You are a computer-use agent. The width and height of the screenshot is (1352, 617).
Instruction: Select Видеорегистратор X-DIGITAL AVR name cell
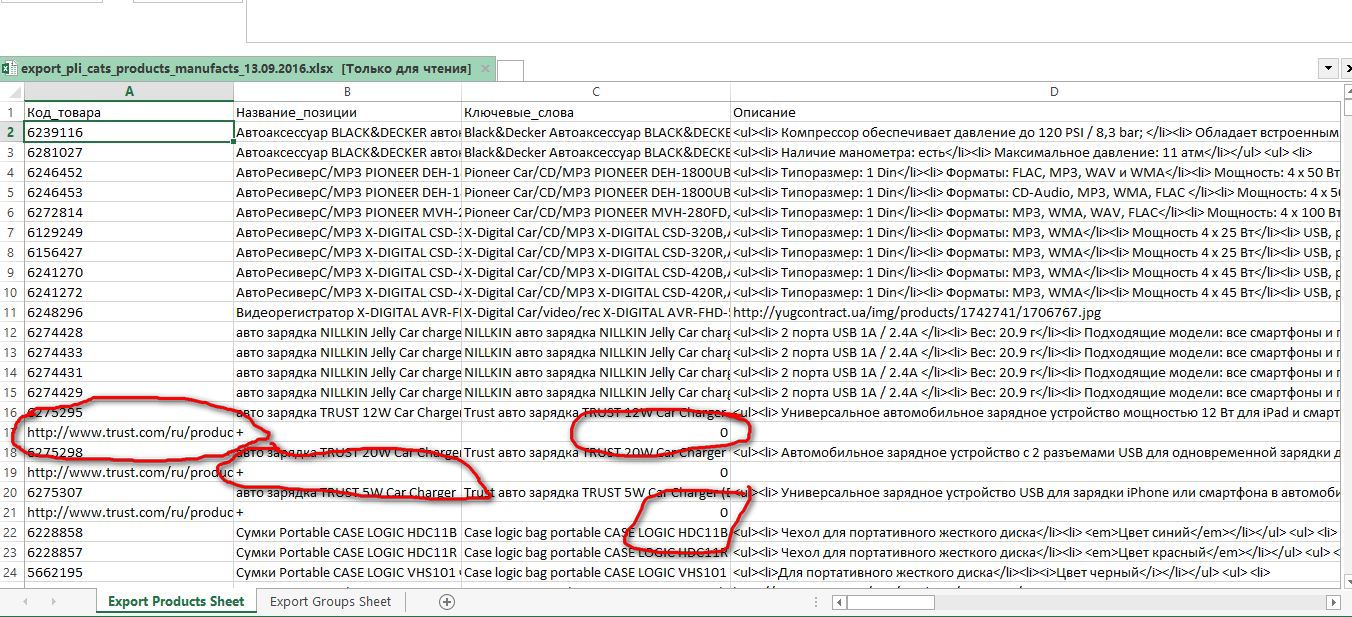coord(347,312)
